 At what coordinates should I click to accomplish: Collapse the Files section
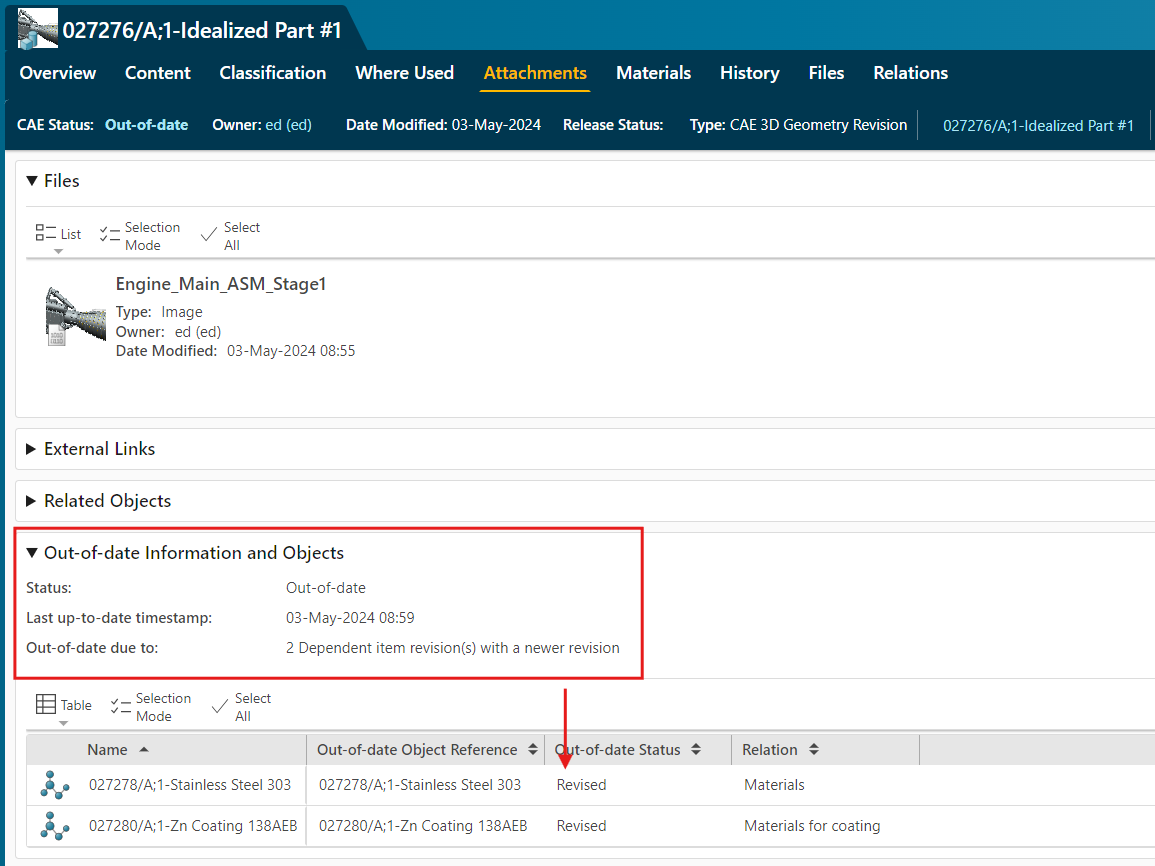tap(34, 181)
